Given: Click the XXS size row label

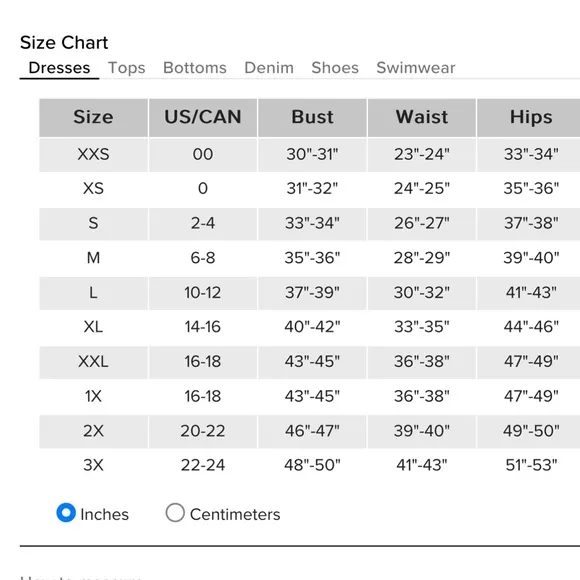Looking at the screenshot, I should click(x=93, y=154).
